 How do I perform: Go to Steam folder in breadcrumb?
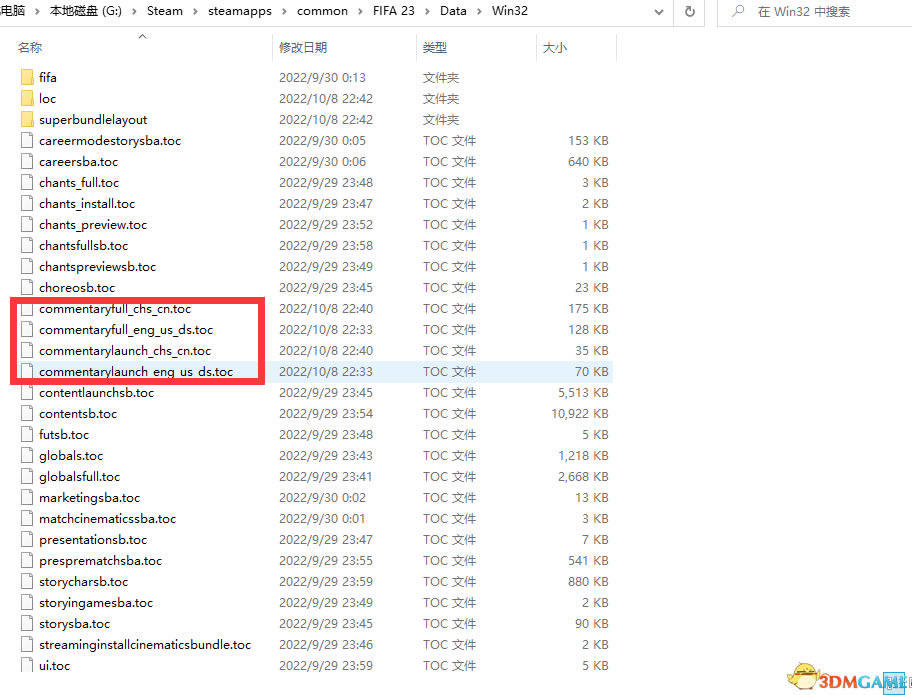[x=165, y=11]
